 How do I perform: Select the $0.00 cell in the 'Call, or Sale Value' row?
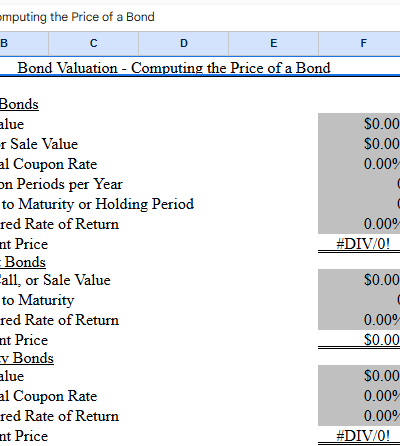(359, 280)
